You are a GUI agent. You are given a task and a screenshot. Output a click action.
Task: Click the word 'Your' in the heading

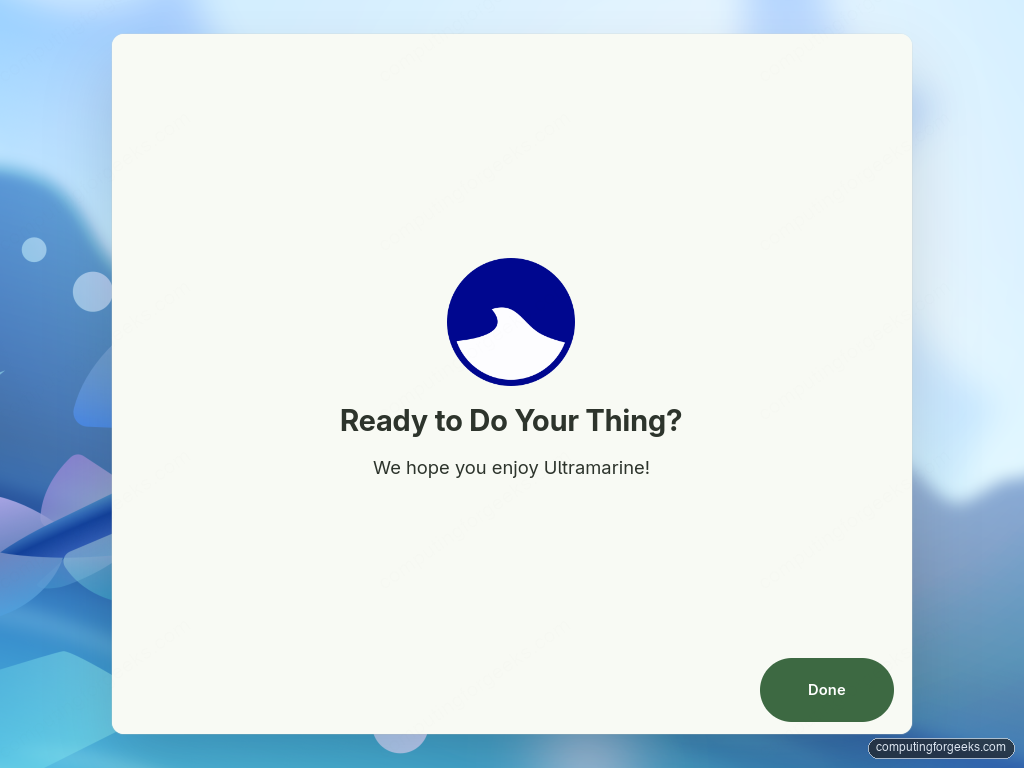(x=547, y=421)
